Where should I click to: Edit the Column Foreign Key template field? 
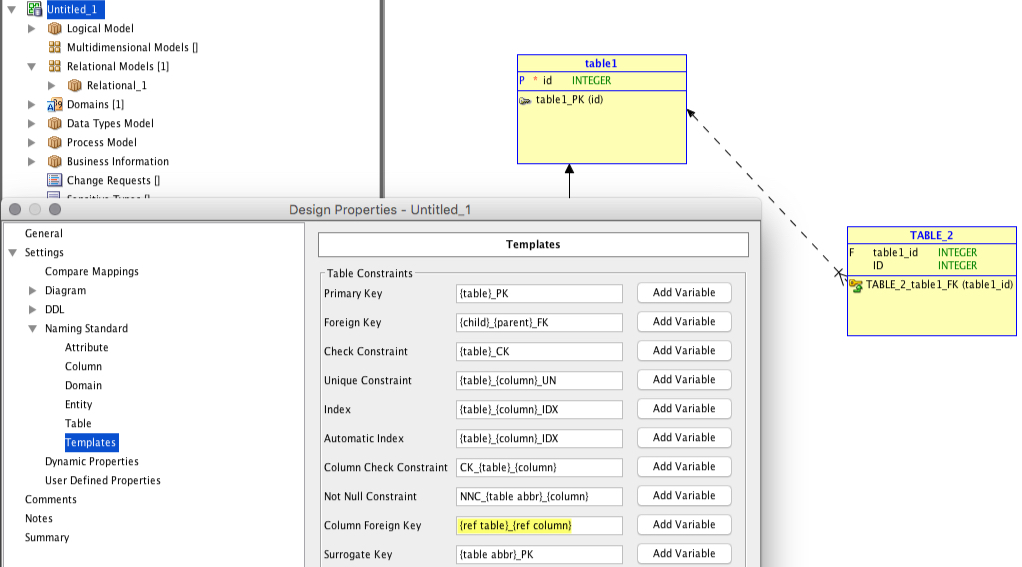[539, 526]
